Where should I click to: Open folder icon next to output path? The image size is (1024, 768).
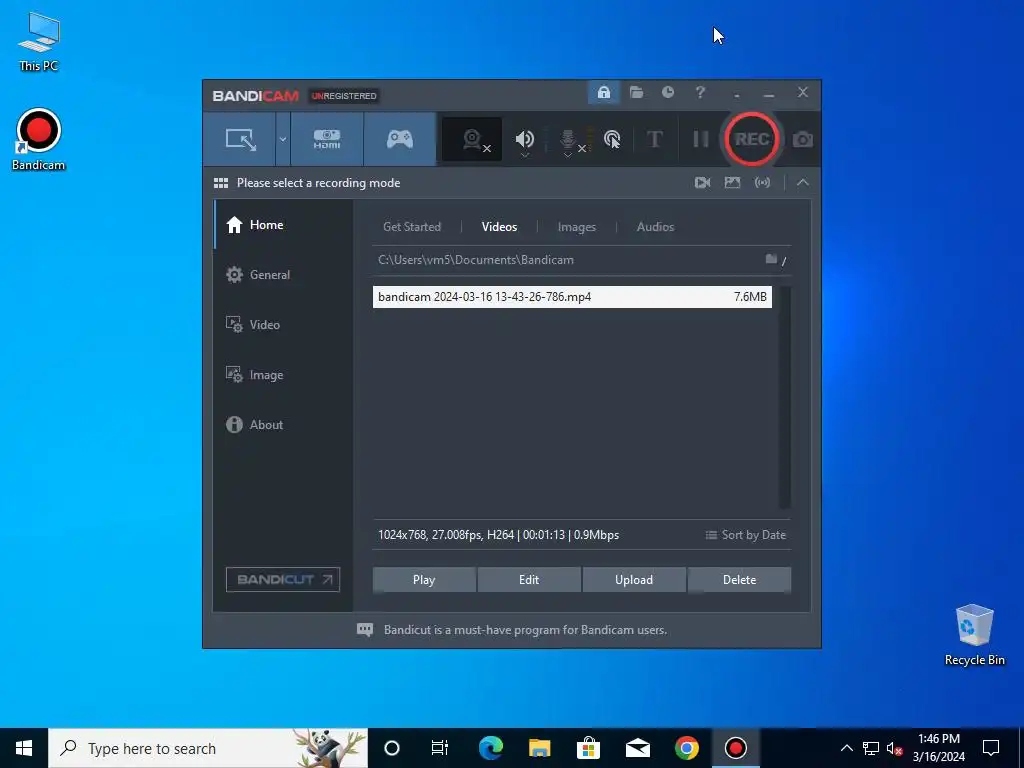[x=771, y=259]
